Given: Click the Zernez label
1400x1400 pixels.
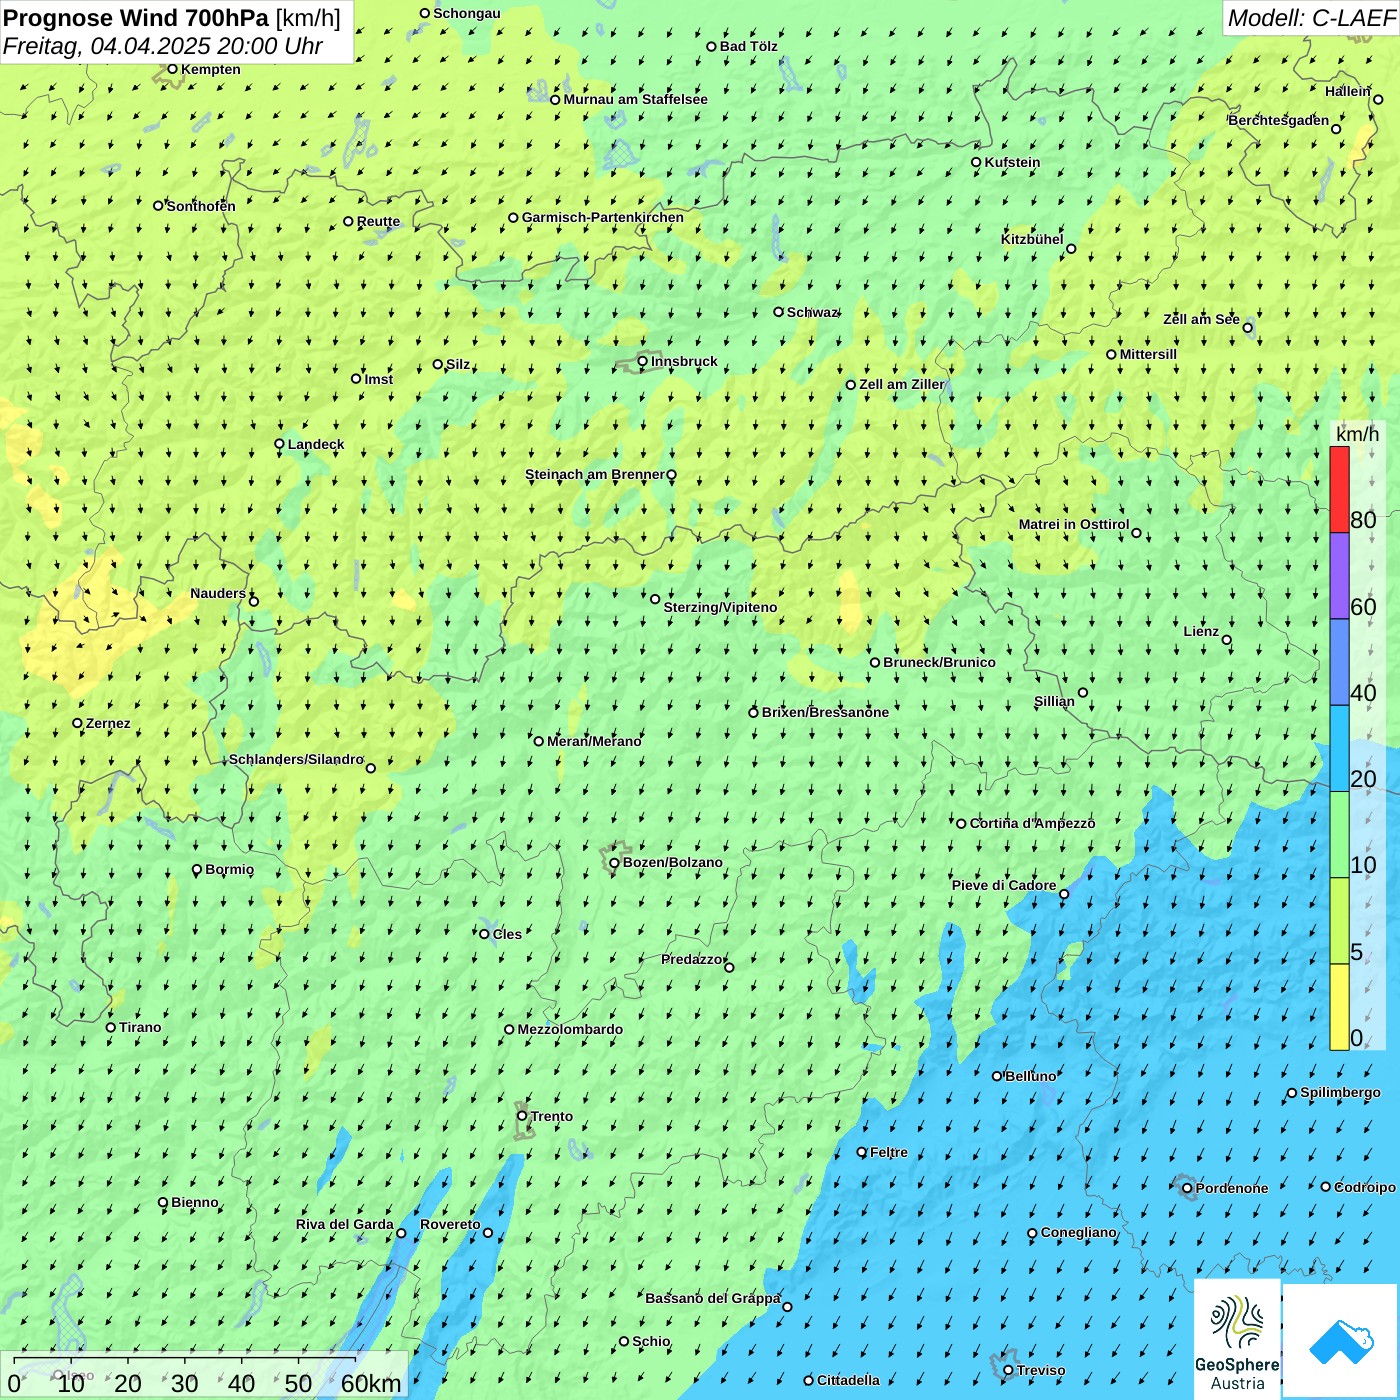Looking at the screenshot, I should [108, 723].
